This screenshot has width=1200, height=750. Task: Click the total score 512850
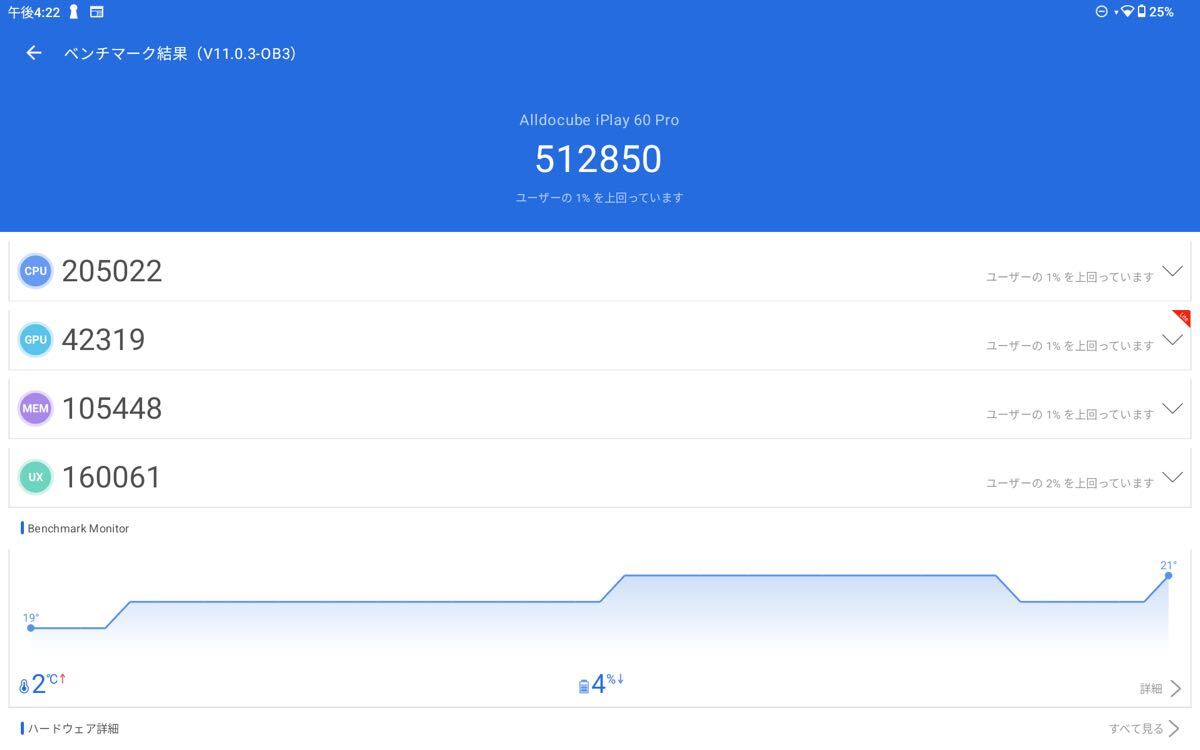click(598, 160)
